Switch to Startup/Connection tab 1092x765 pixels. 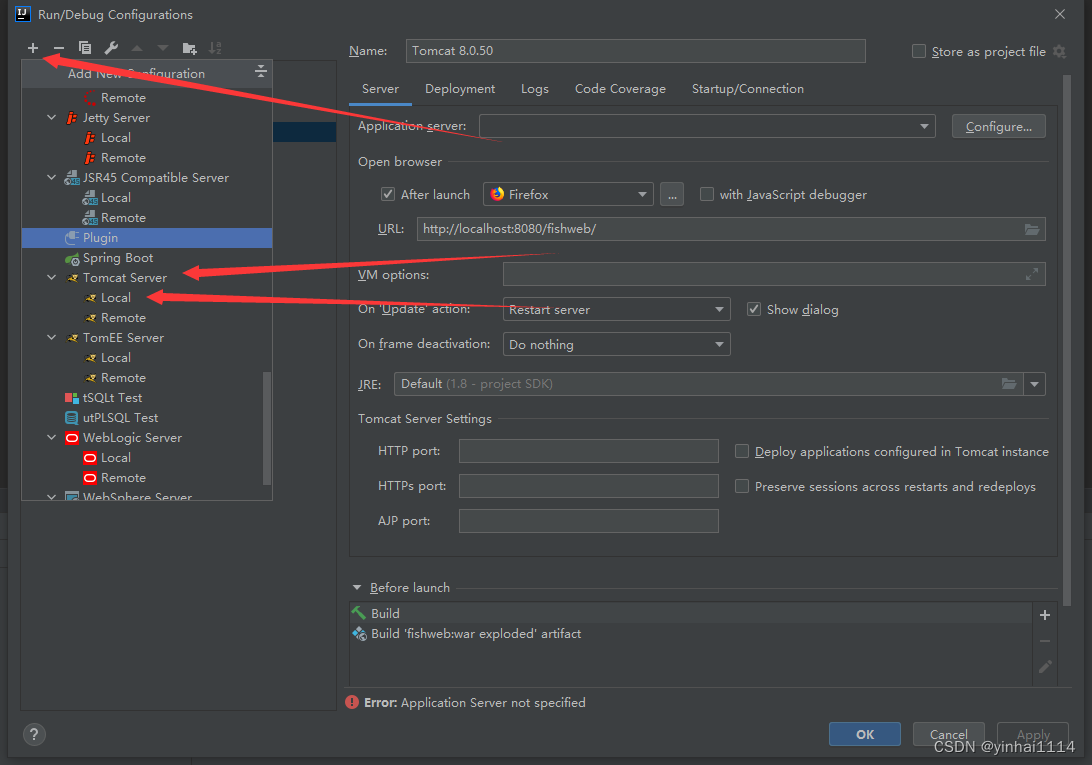point(747,89)
